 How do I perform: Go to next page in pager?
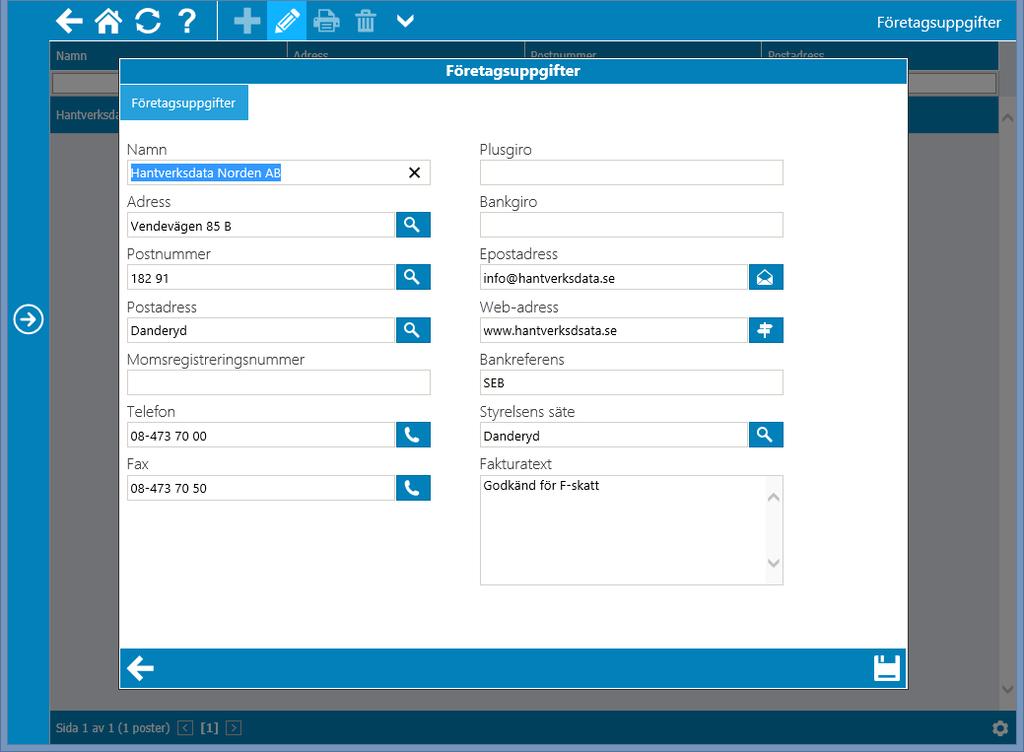(233, 728)
